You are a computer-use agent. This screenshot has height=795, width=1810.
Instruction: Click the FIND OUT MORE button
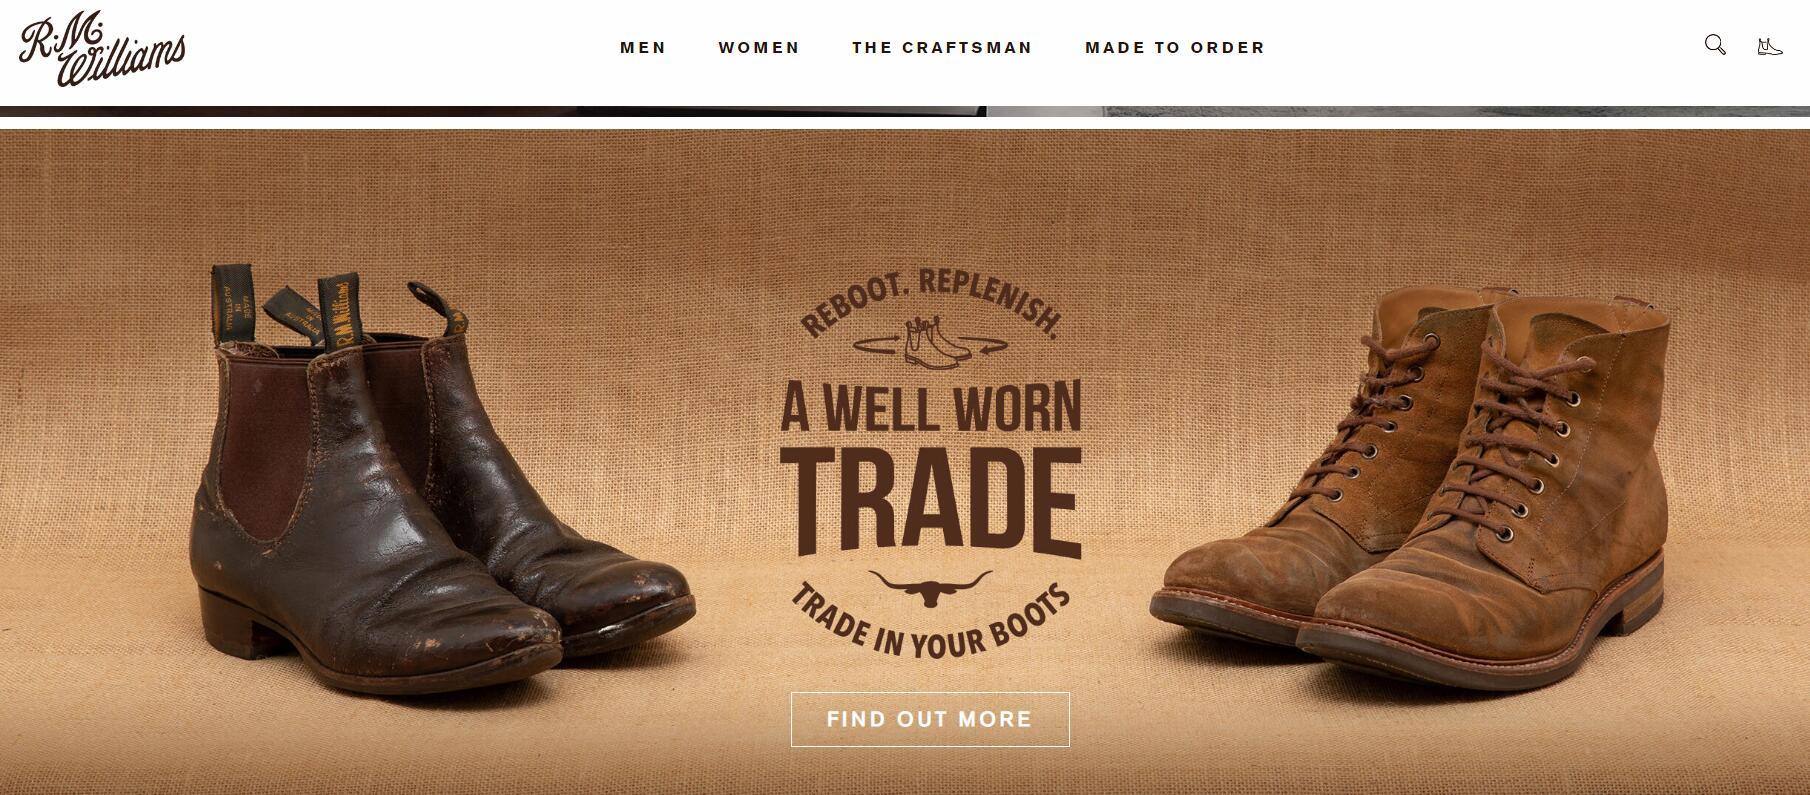click(x=930, y=719)
